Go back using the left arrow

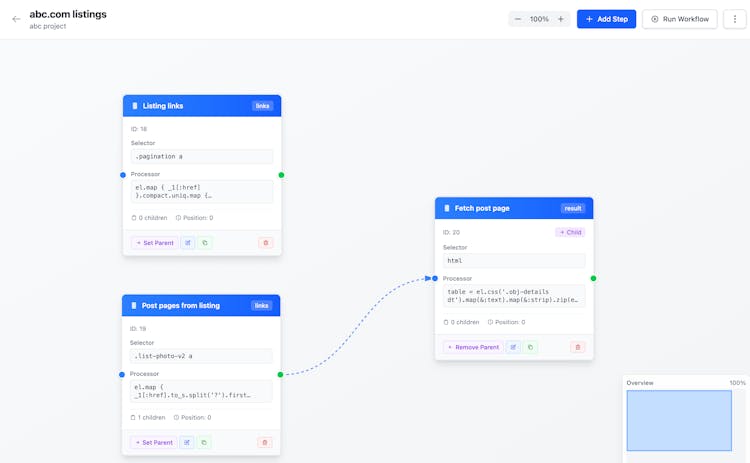pos(16,19)
